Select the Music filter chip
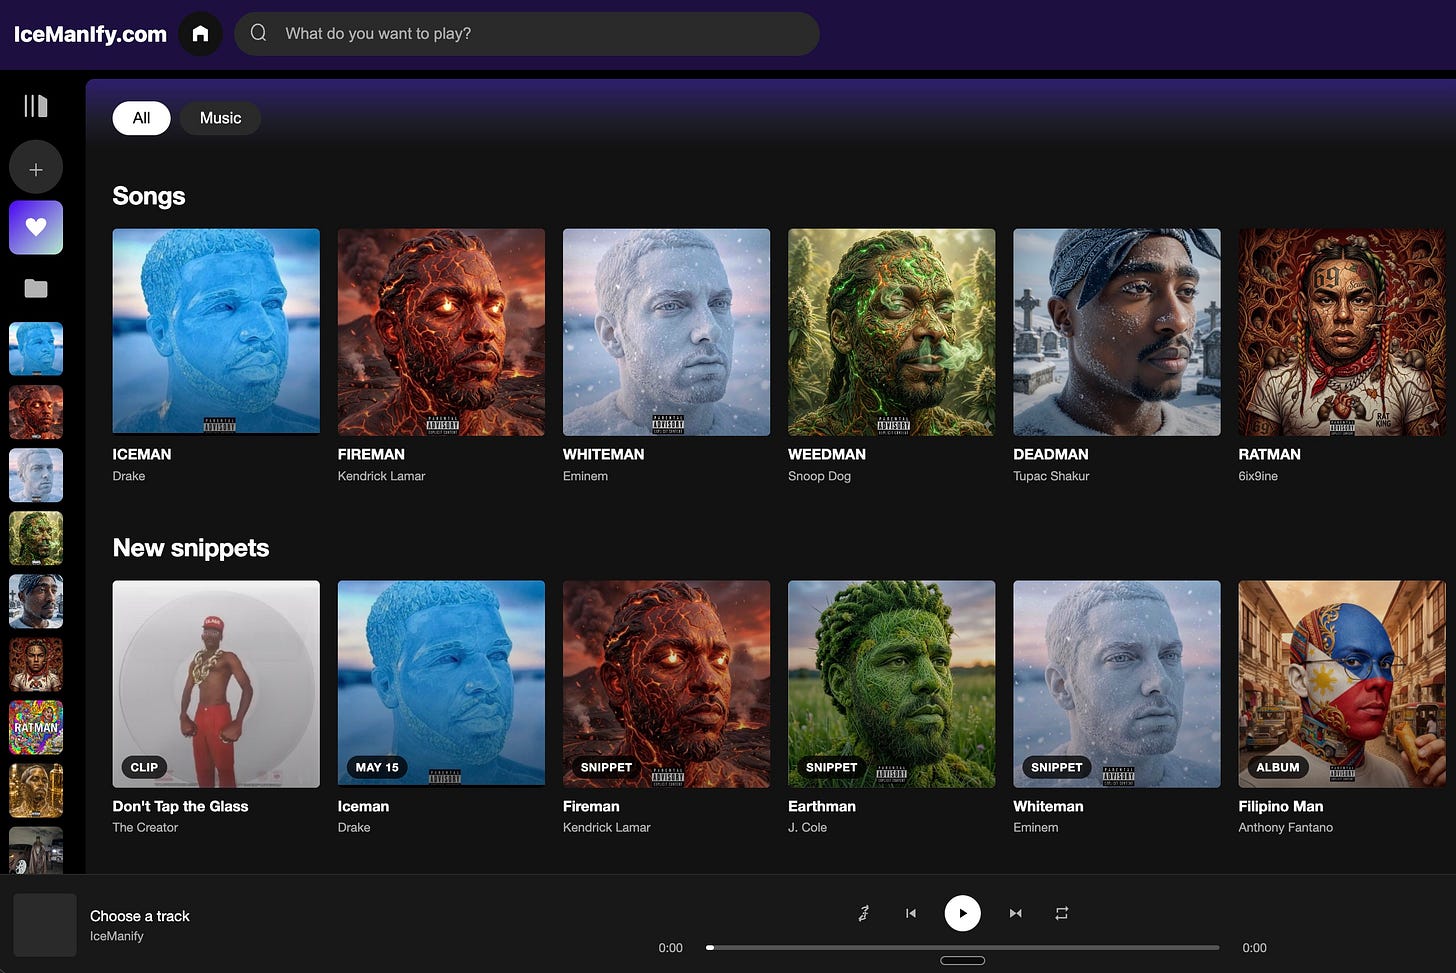The height and width of the screenshot is (973, 1456). tap(220, 118)
